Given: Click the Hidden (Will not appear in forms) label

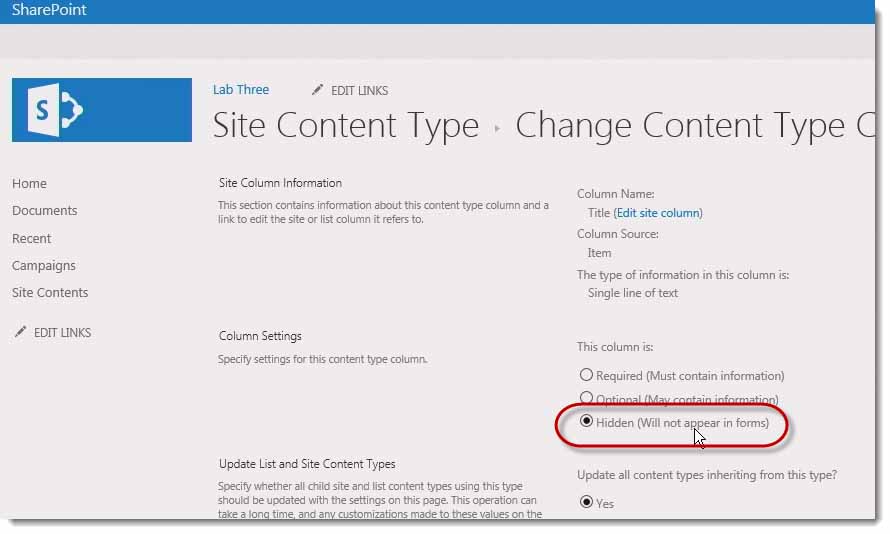Looking at the screenshot, I should (682, 423).
